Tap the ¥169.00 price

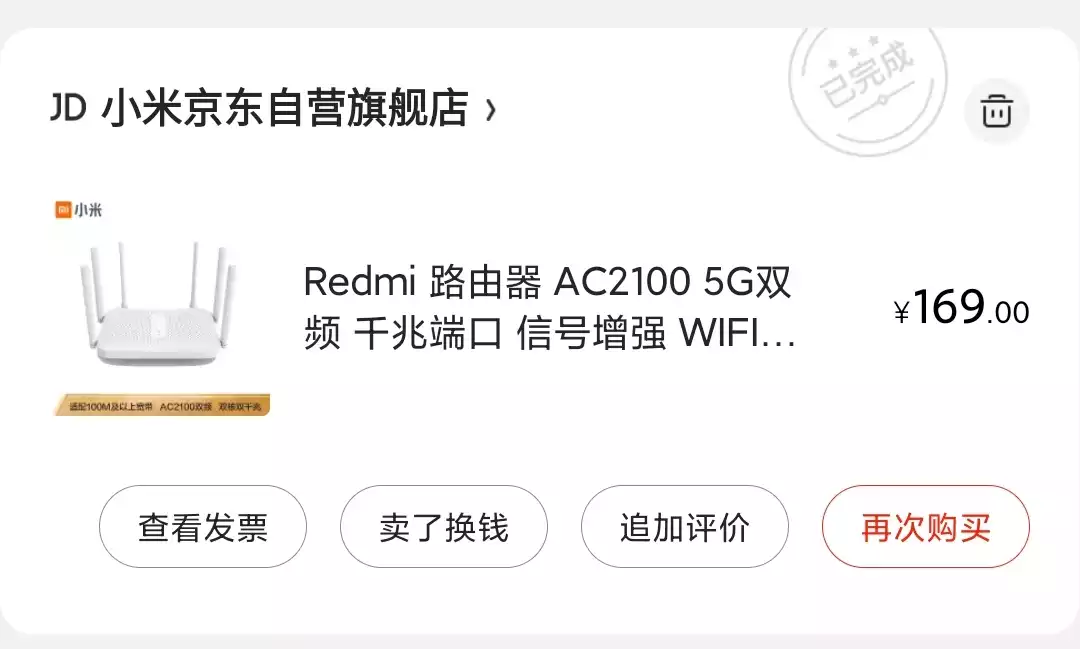(961, 307)
